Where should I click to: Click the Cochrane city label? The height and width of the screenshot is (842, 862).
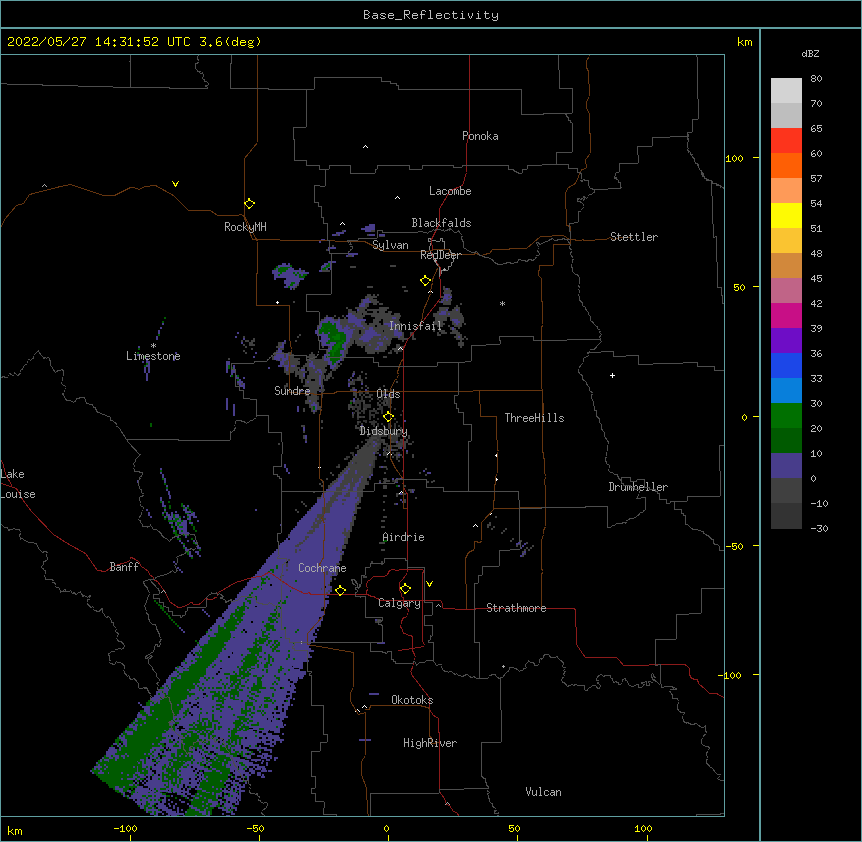322,568
